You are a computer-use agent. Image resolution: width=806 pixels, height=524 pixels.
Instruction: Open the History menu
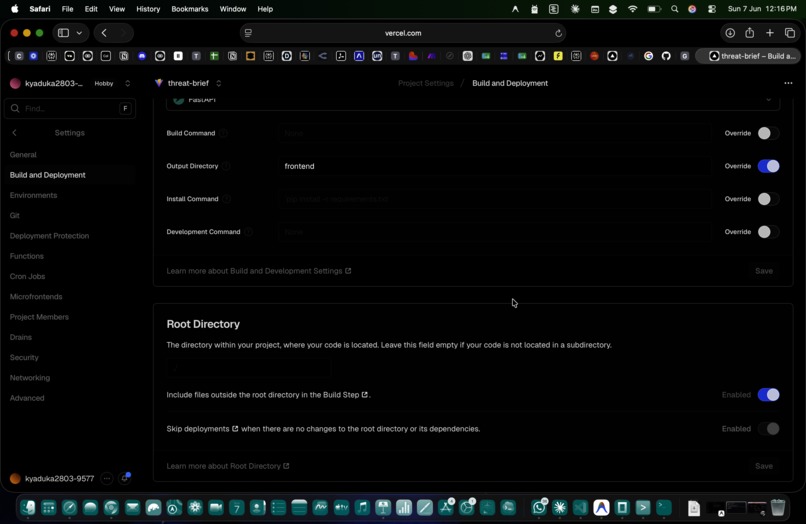coord(148,9)
